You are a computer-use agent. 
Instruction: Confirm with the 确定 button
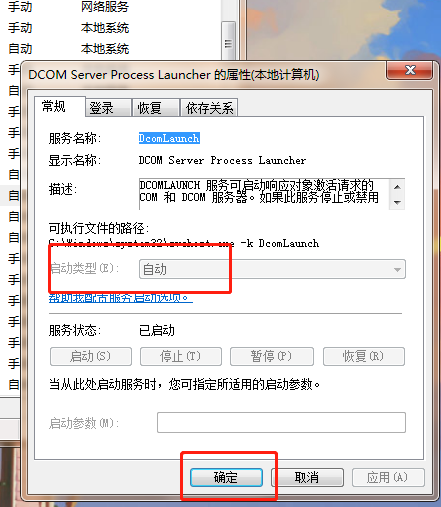pos(226,477)
